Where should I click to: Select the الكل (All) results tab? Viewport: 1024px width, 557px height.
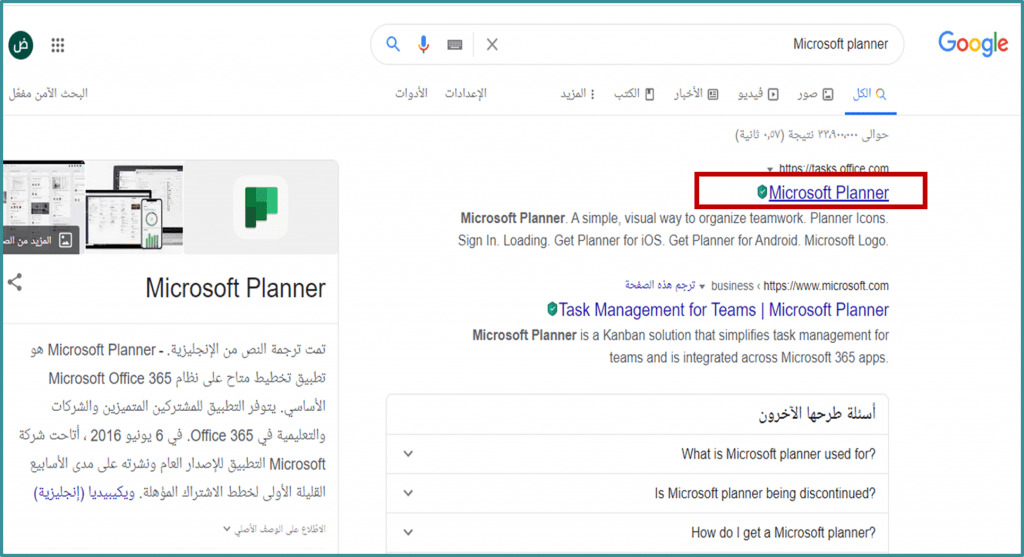[x=870, y=94]
